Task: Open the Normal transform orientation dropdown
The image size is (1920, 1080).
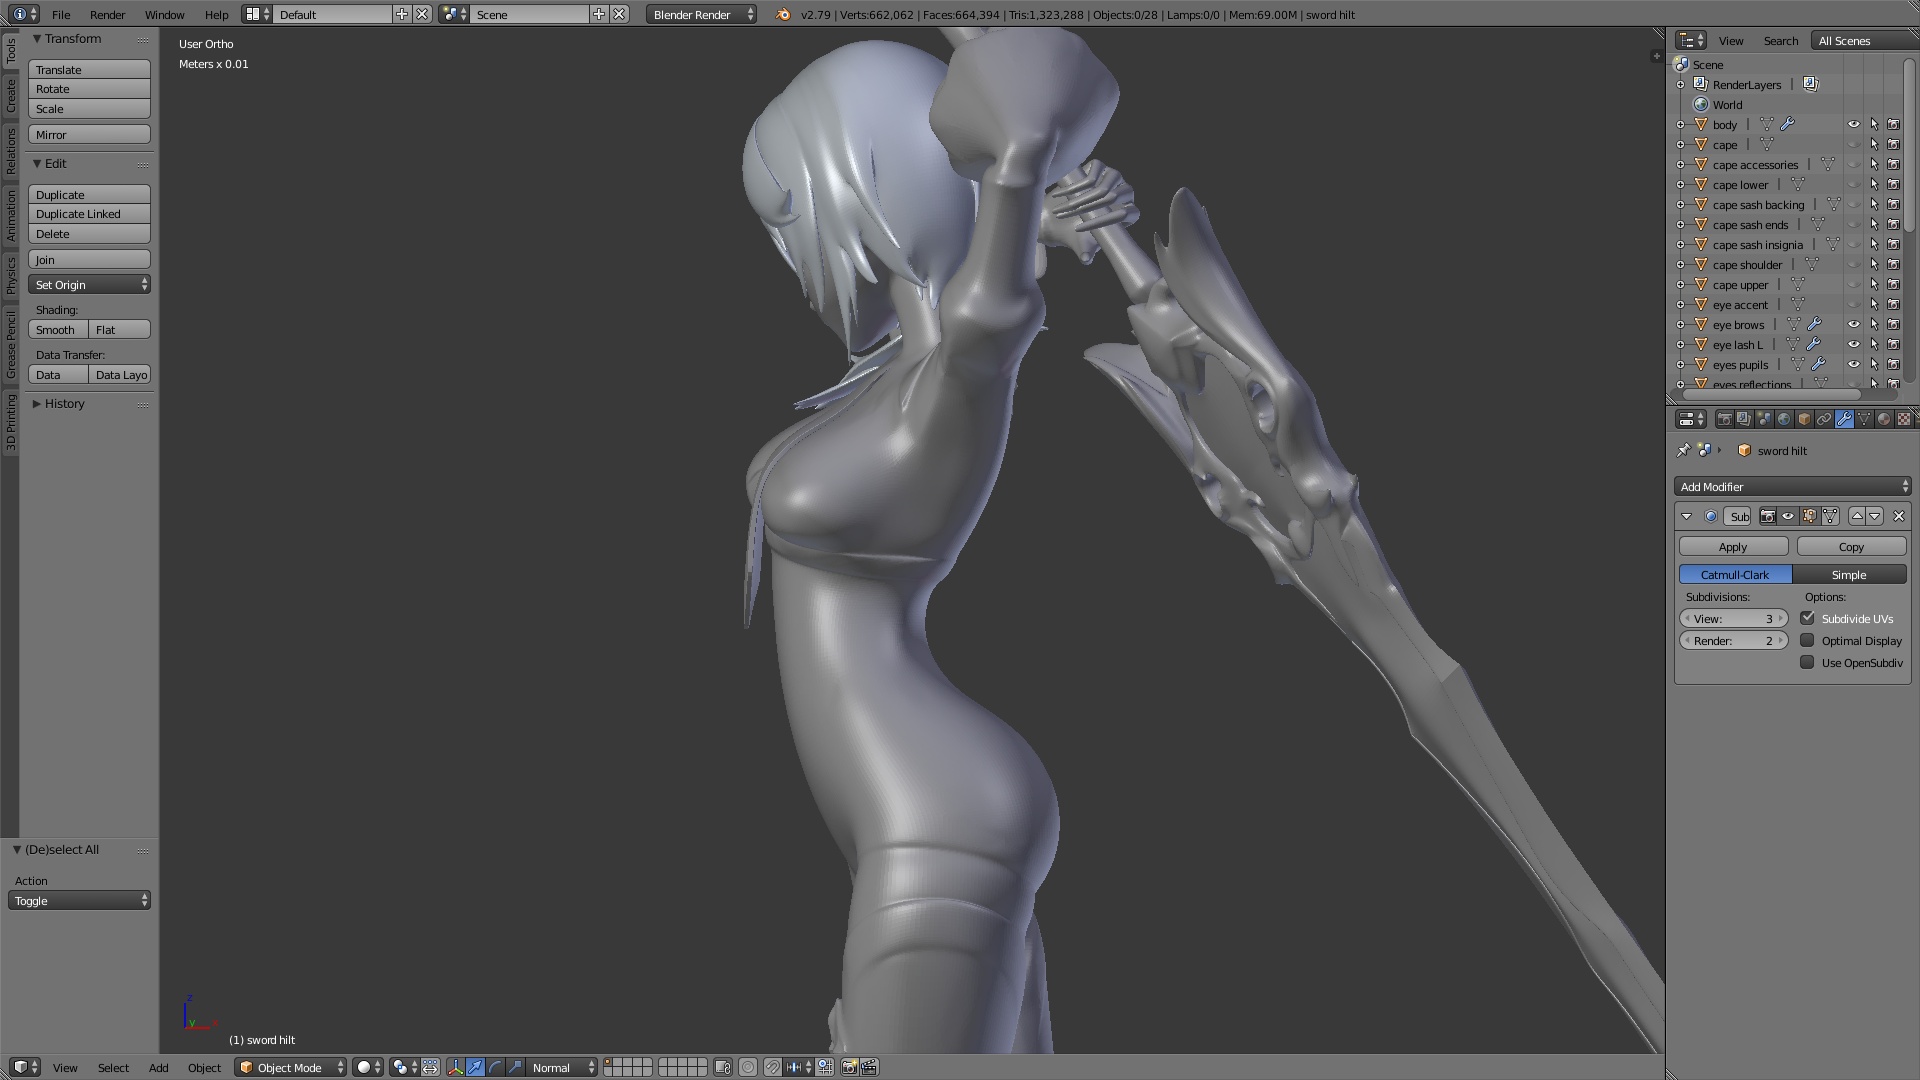Action: (561, 1067)
